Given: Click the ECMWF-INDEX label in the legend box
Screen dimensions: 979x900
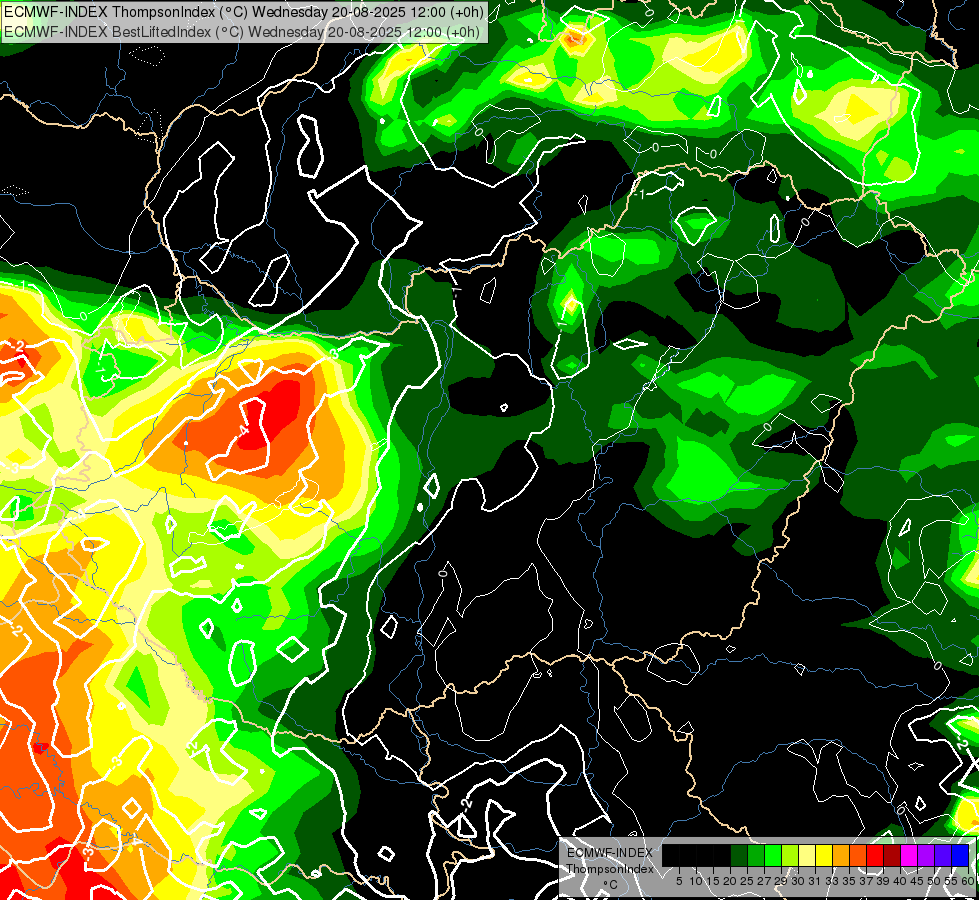Looking at the screenshot, I should (x=609, y=853).
